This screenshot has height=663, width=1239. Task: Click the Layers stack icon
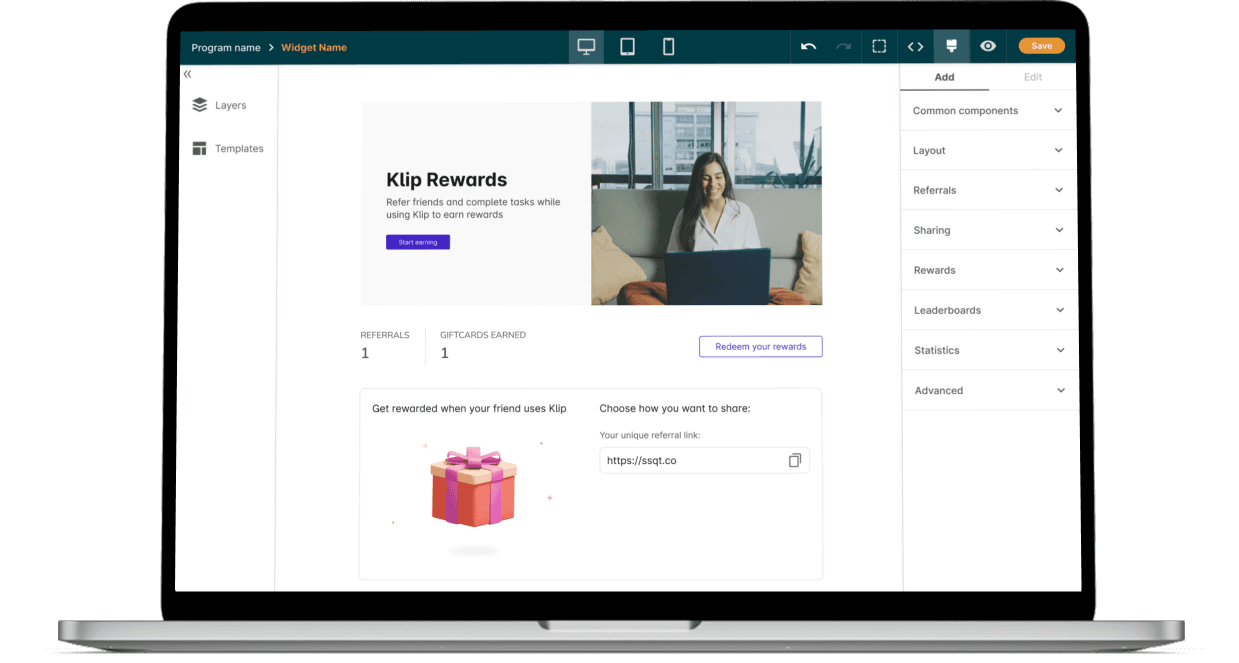pos(199,105)
